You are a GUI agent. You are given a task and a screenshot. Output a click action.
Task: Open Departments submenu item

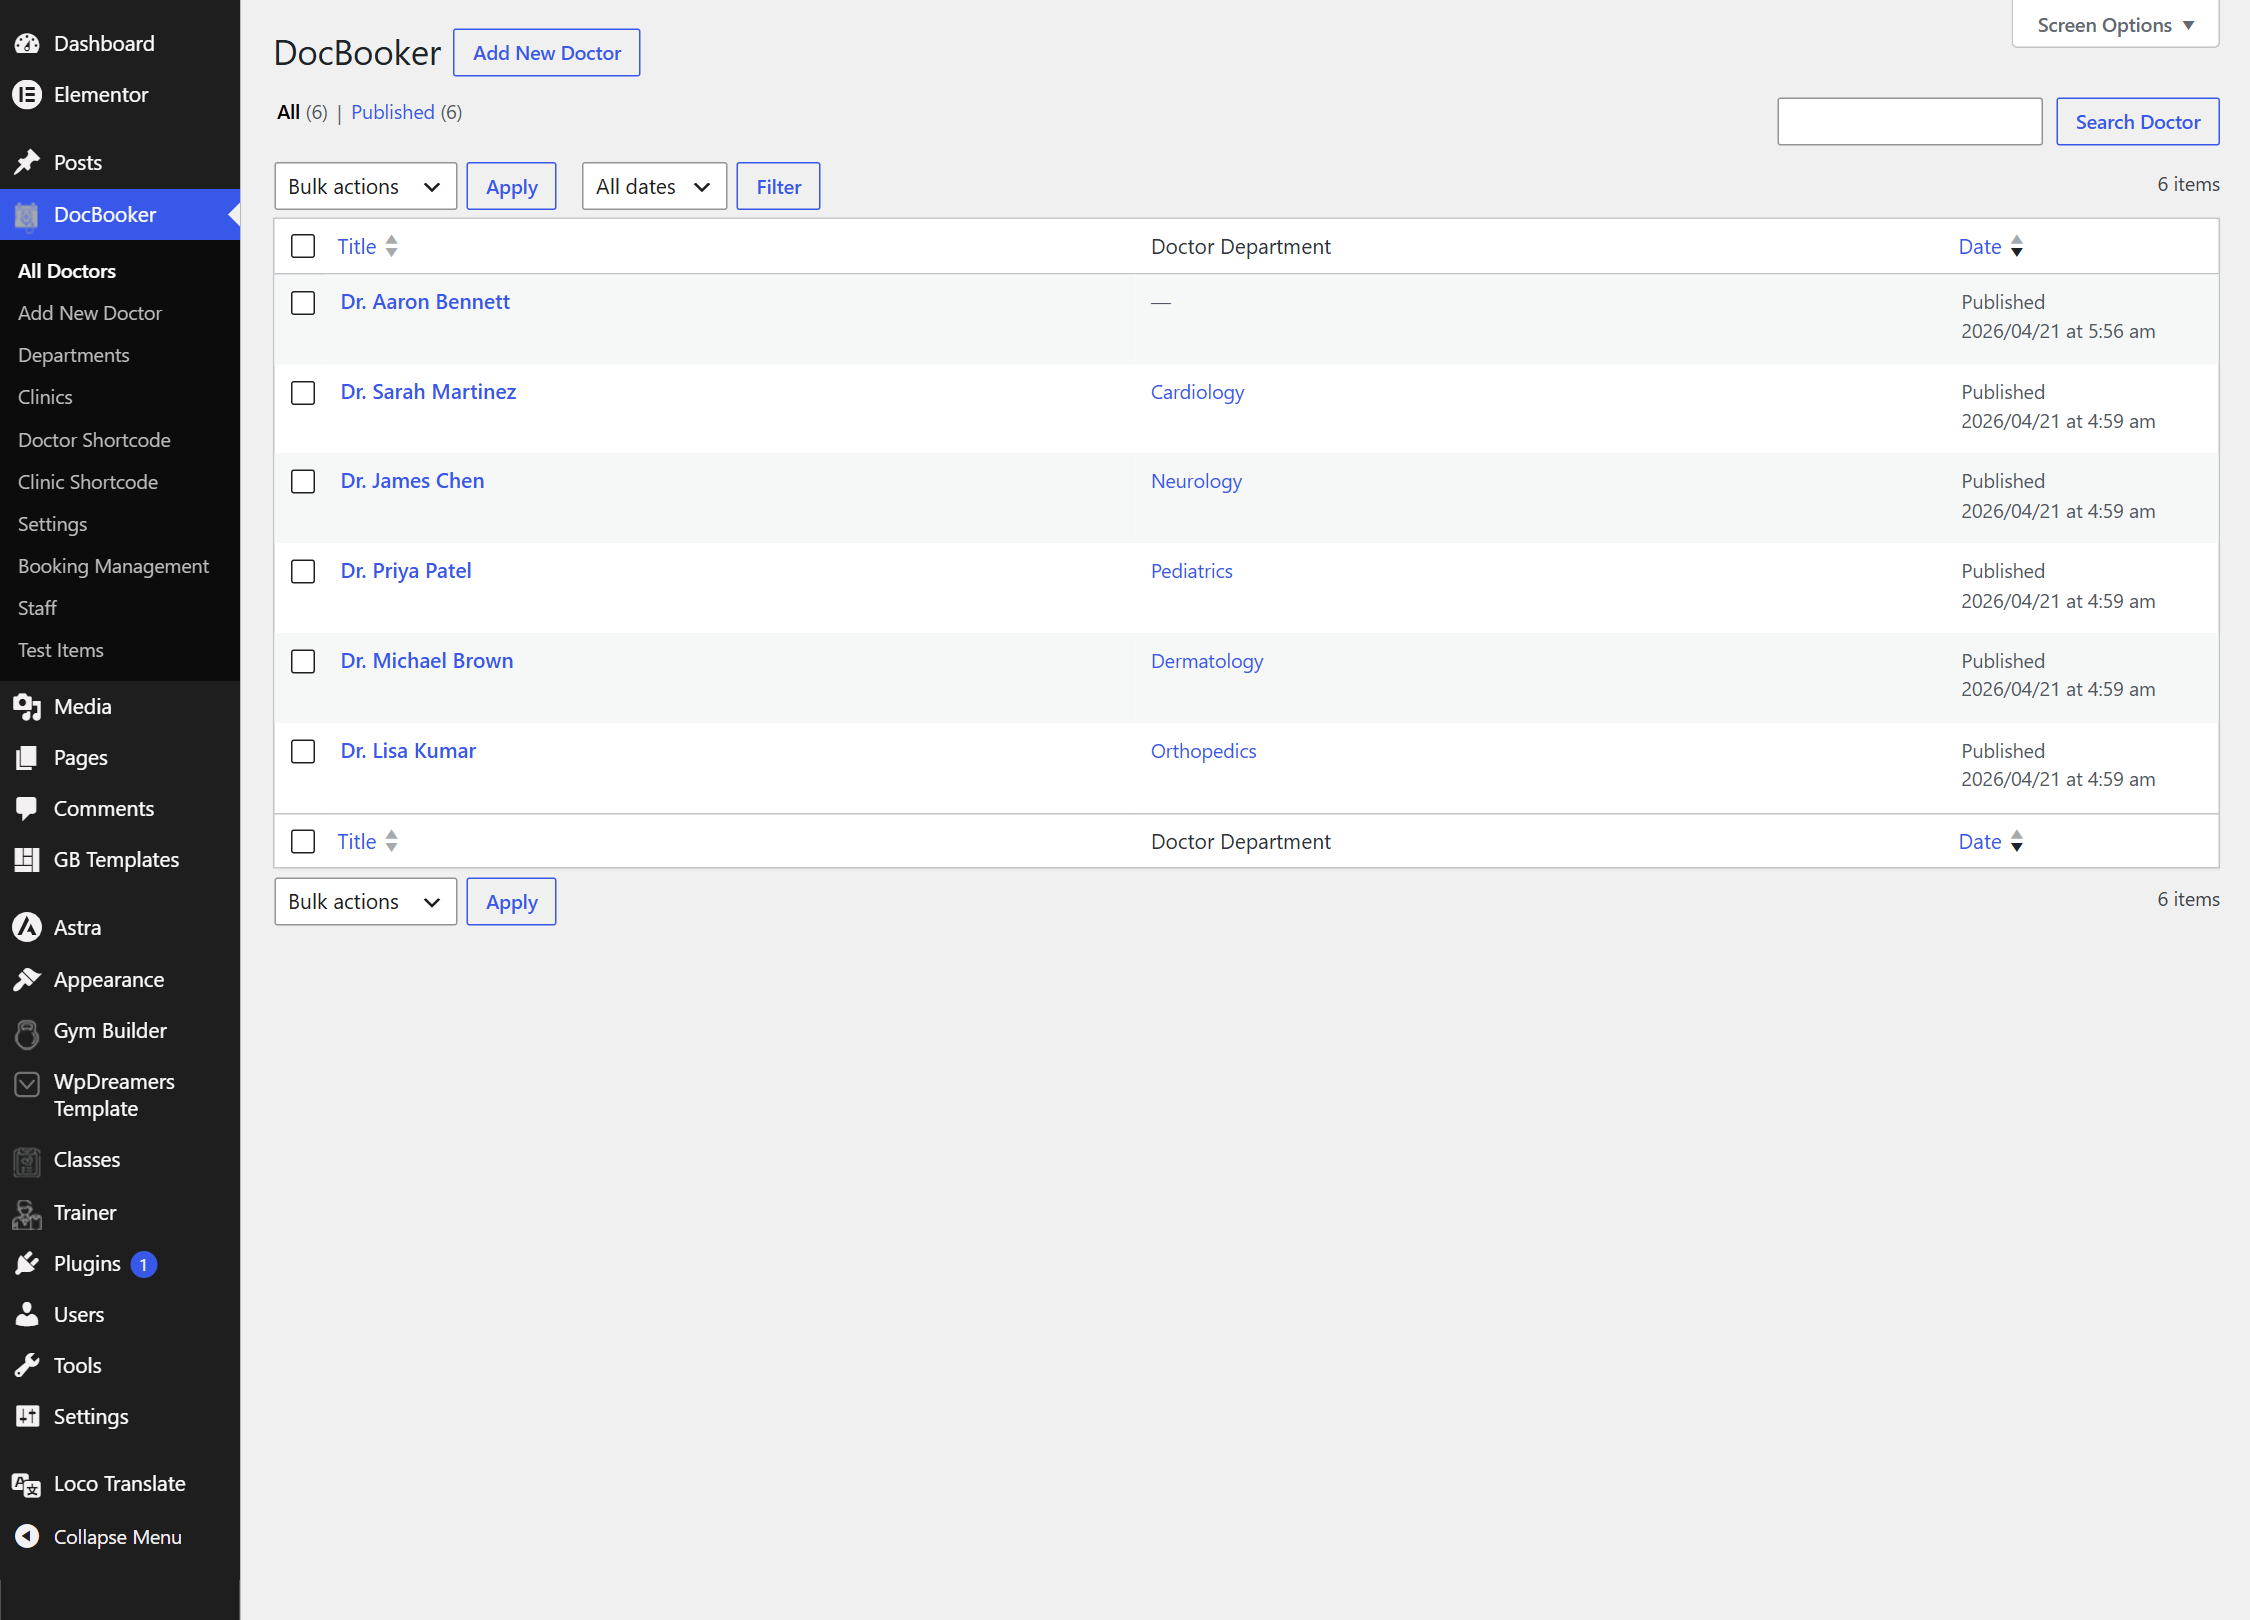coord(74,355)
